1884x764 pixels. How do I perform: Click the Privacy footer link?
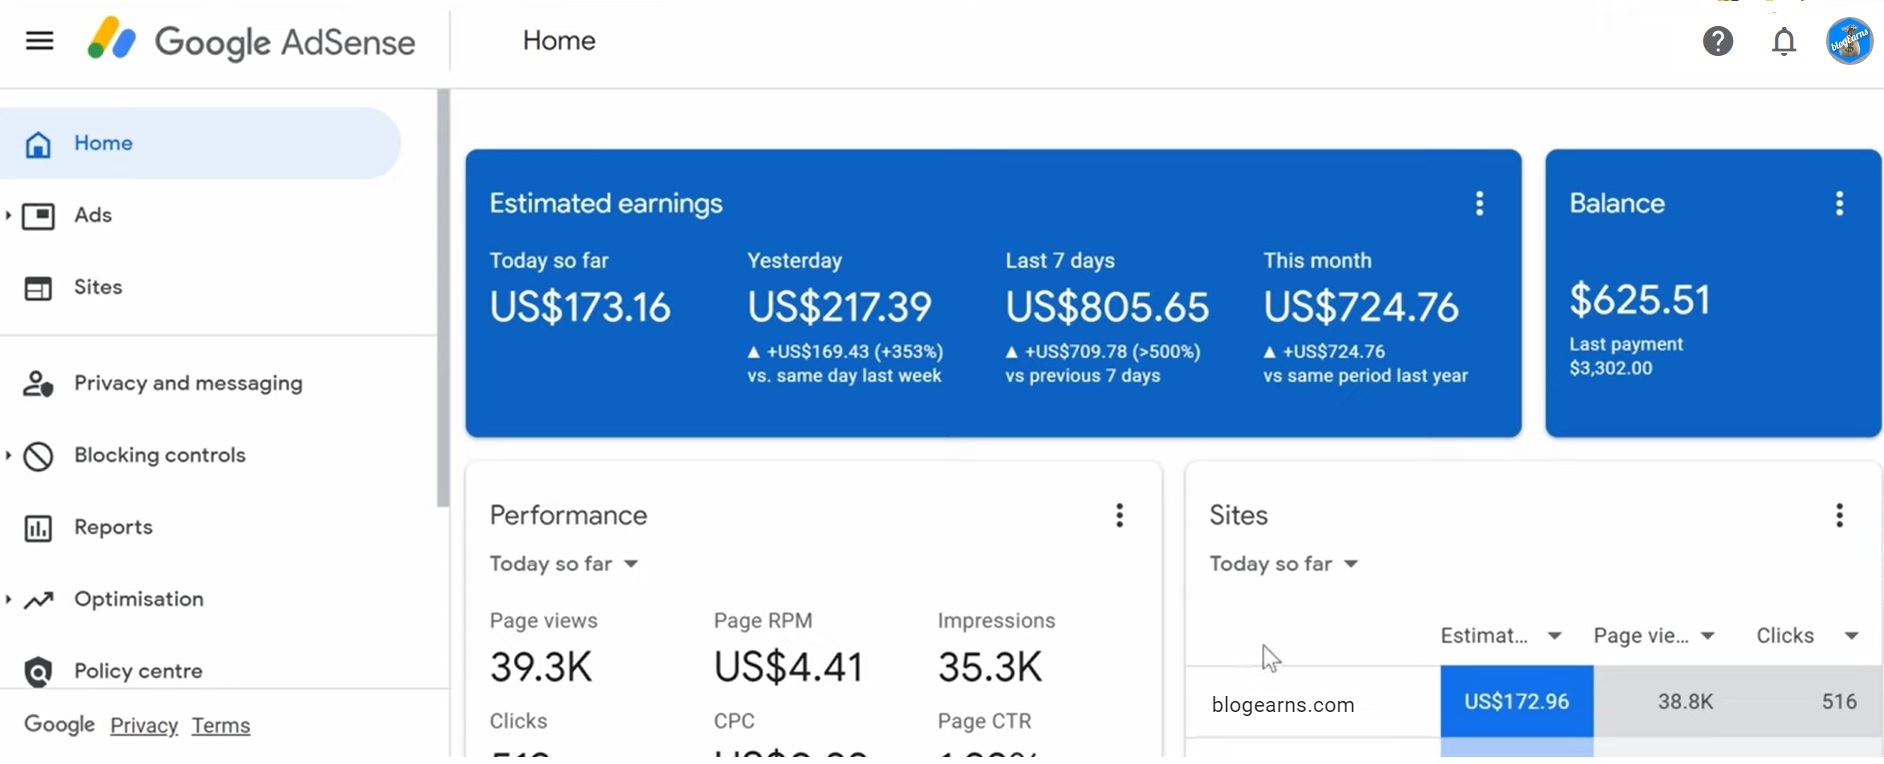[144, 726]
